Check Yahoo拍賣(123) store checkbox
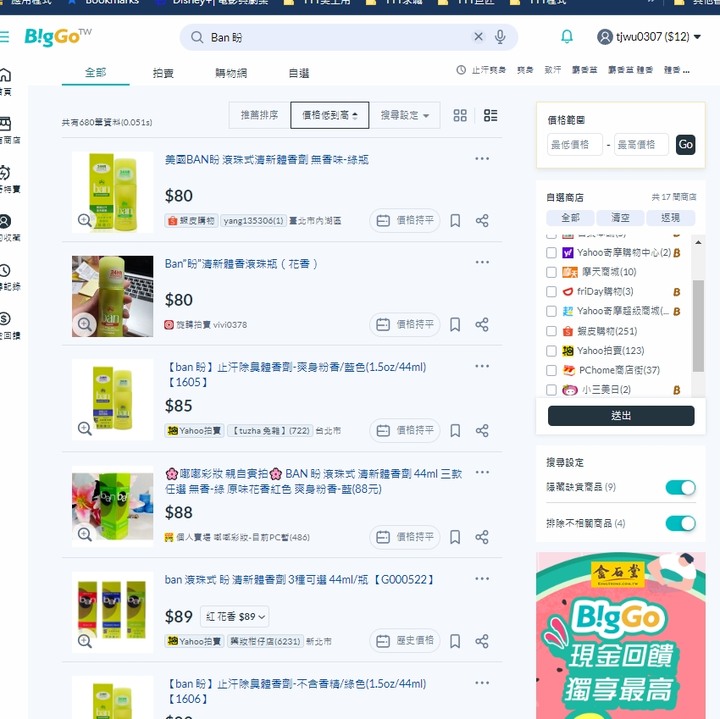Viewport: 720px width, 719px height. pyautogui.click(x=551, y=351)
